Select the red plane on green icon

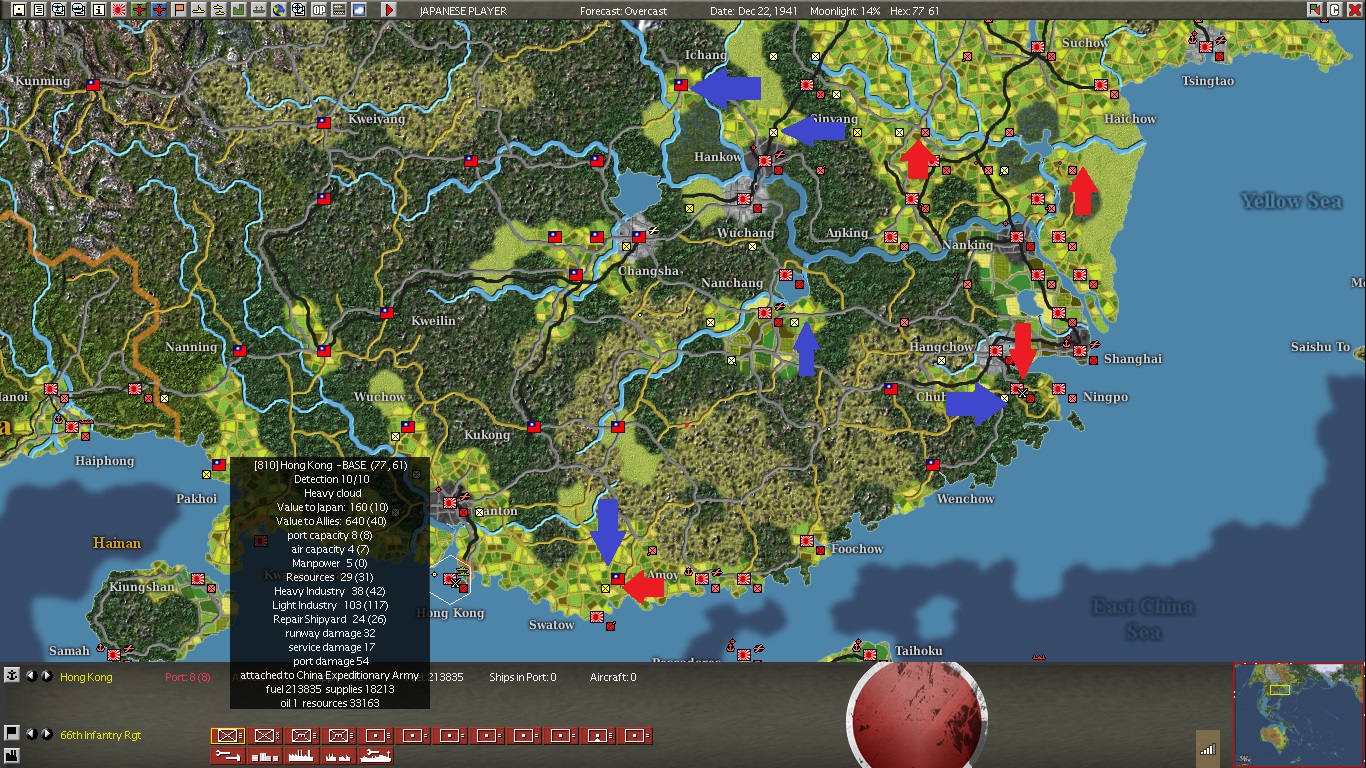pos(139,10)
